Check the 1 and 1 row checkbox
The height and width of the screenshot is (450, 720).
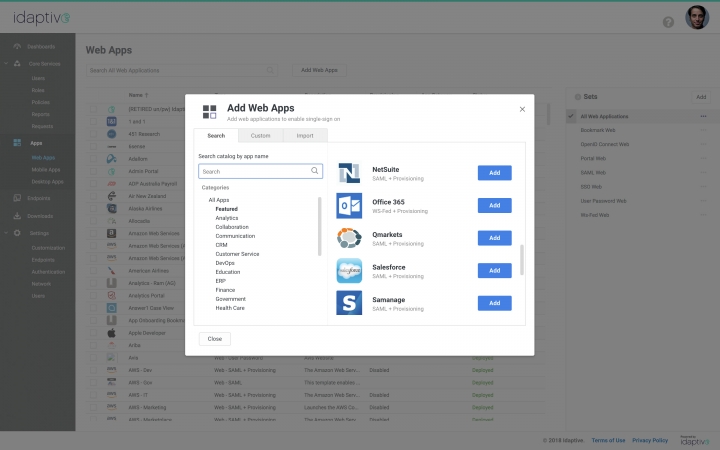point(93,122)
